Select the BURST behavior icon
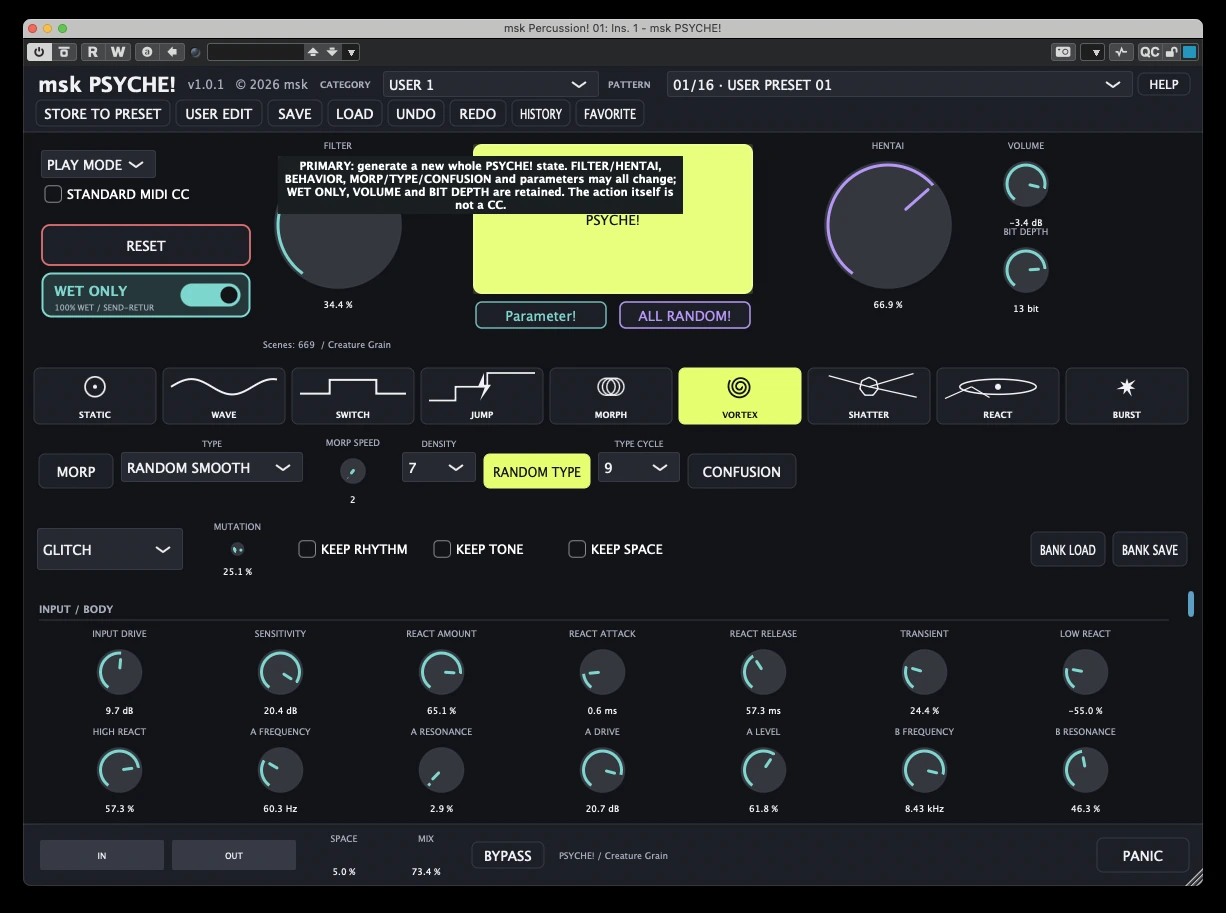 pos(1127,396)
